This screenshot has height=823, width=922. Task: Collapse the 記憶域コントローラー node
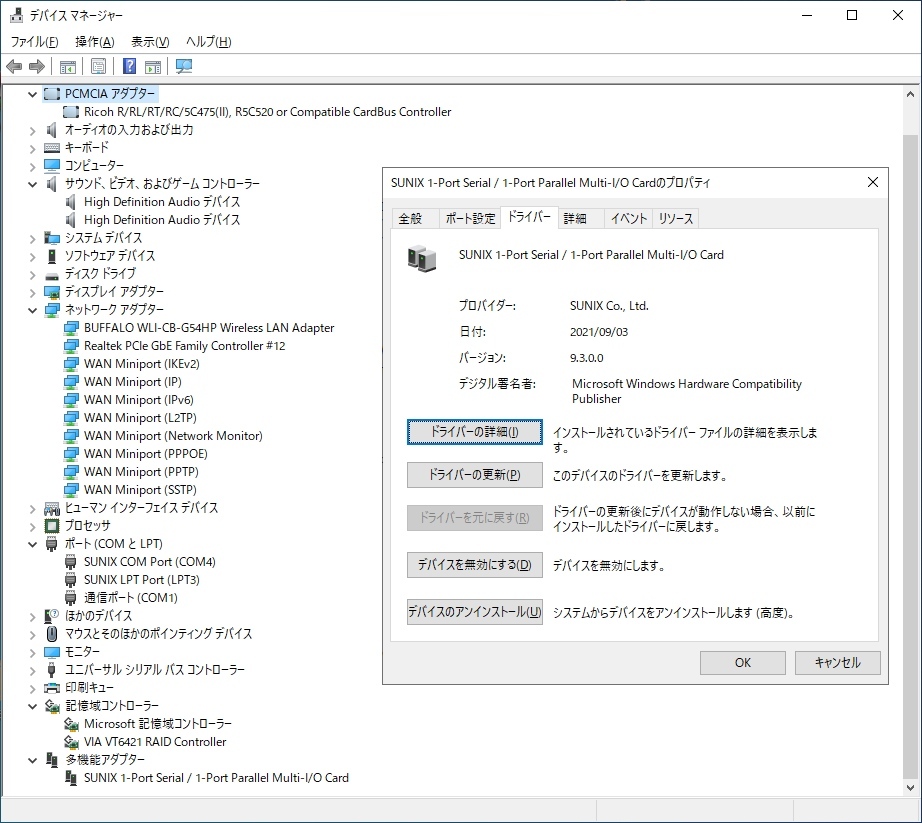coord(32,706)
